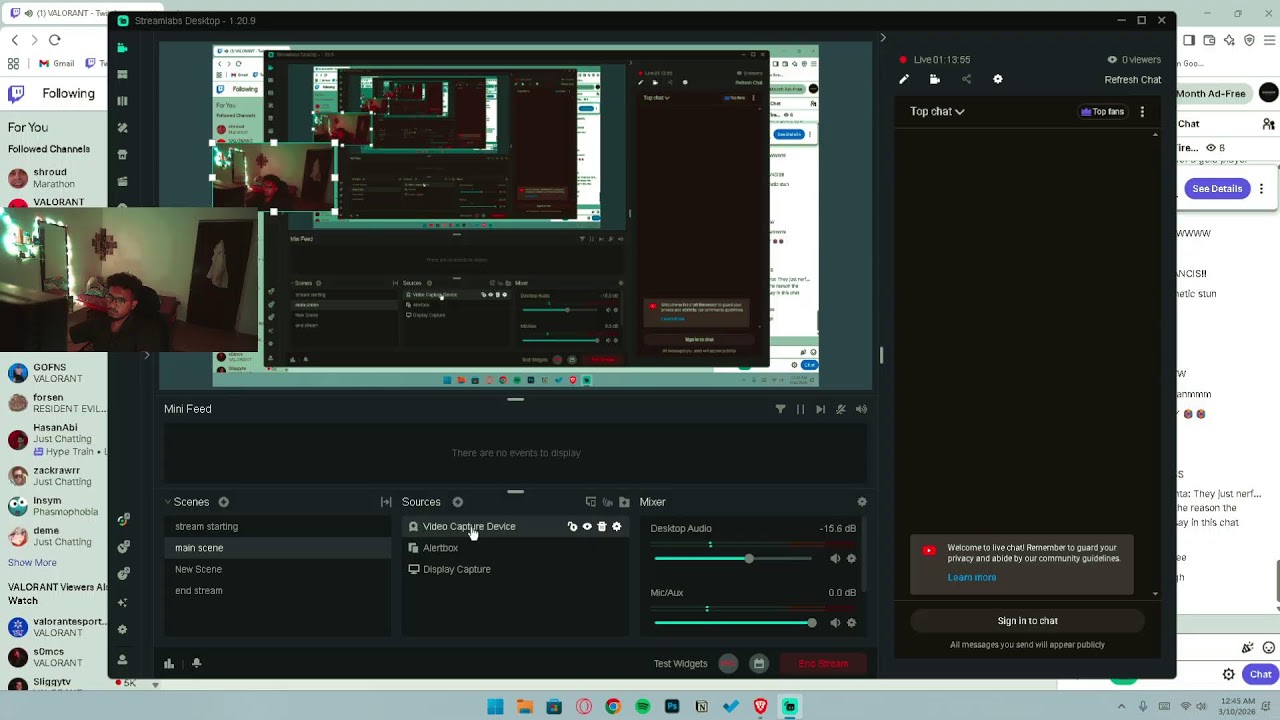
Task: Follow the Learn more link
Action: [972, 577]
